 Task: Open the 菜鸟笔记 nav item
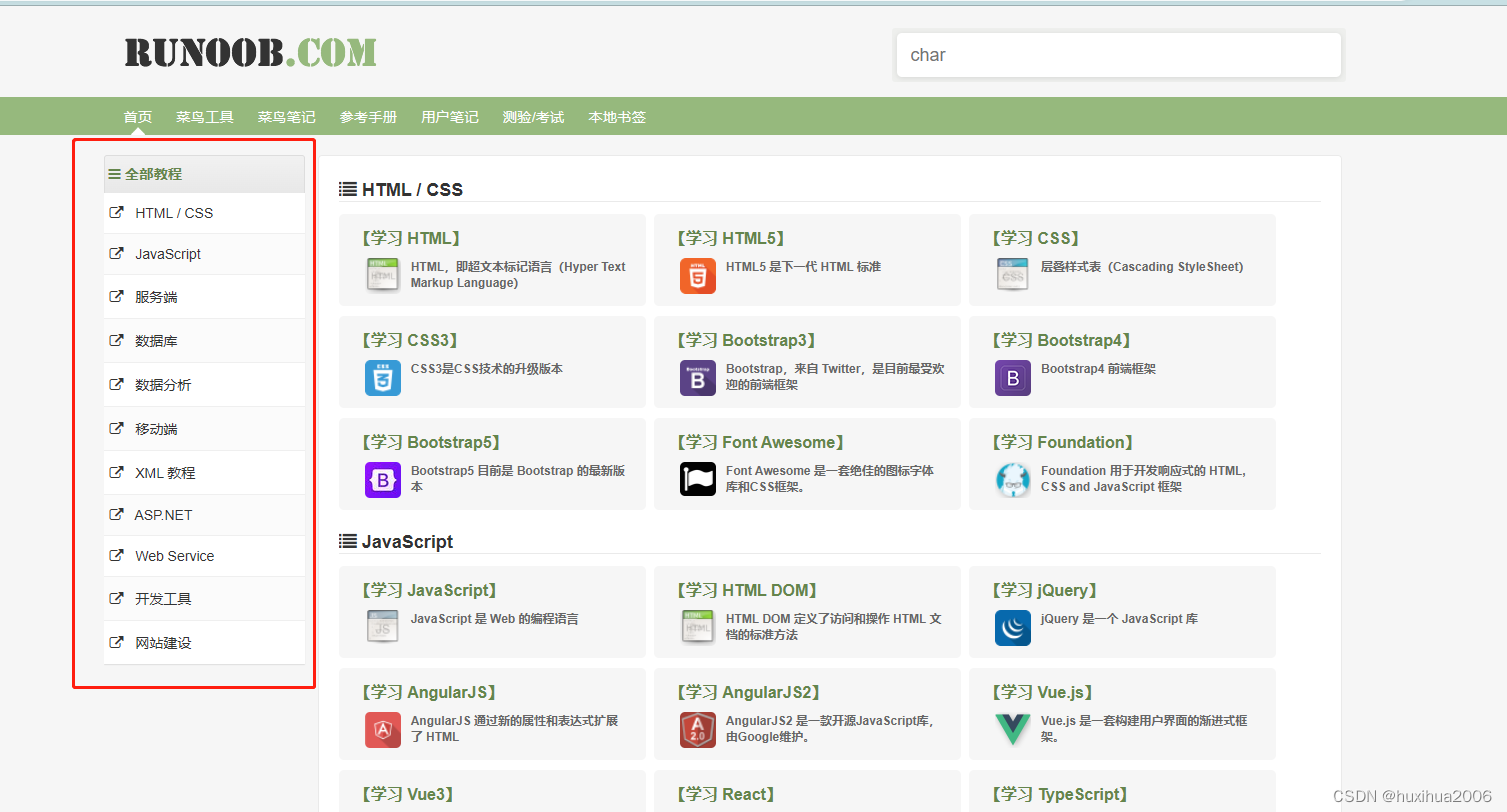[287, 117]
